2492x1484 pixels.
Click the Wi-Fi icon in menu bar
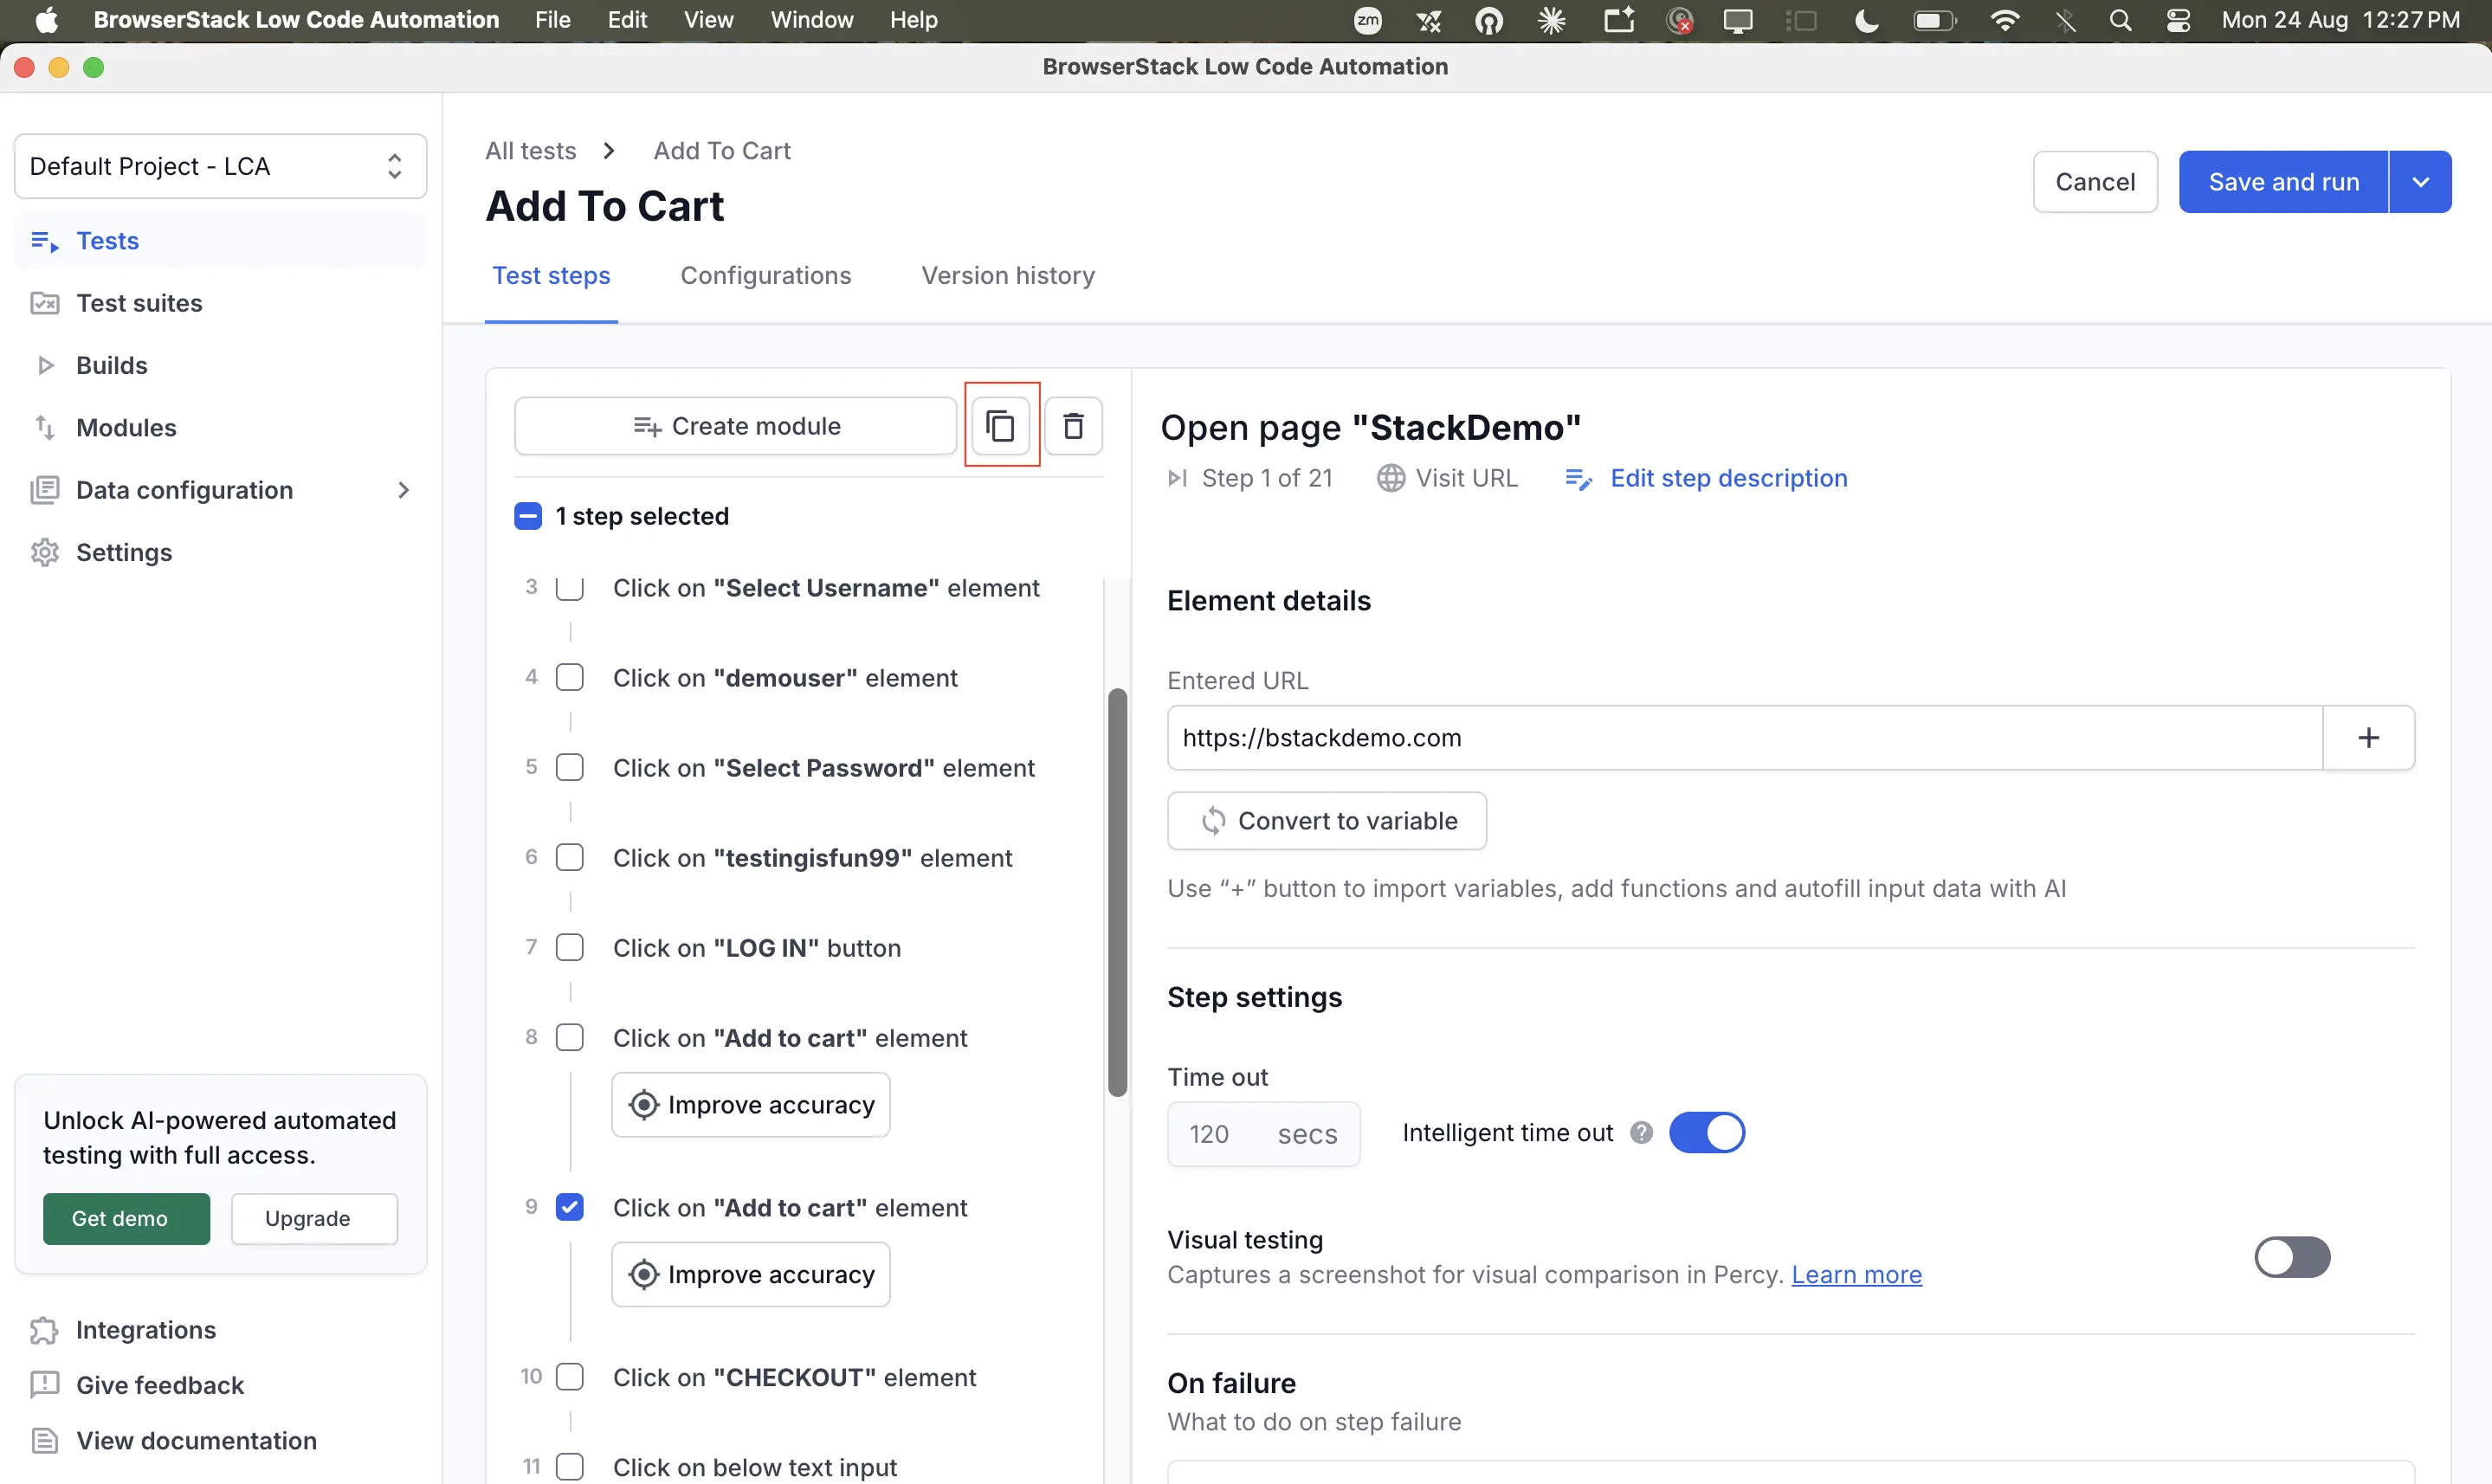[2004, 20]
